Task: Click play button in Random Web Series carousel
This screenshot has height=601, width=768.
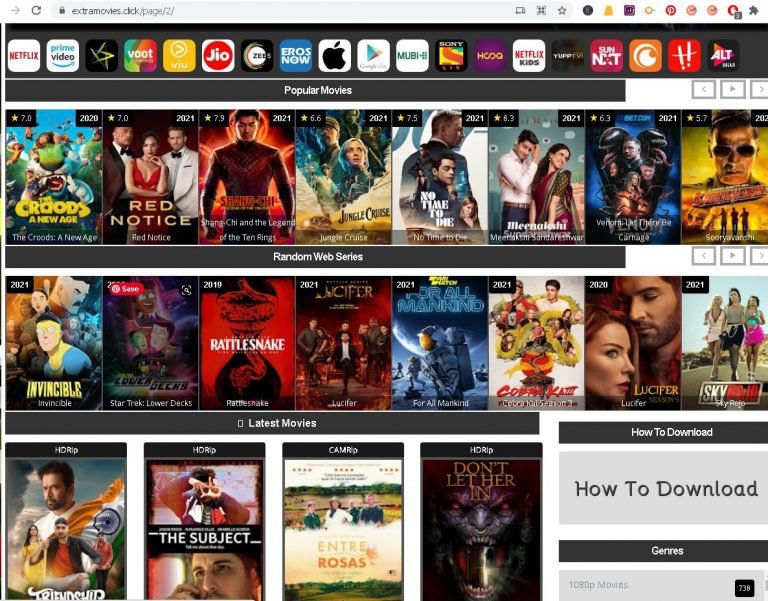Action: 733,255
